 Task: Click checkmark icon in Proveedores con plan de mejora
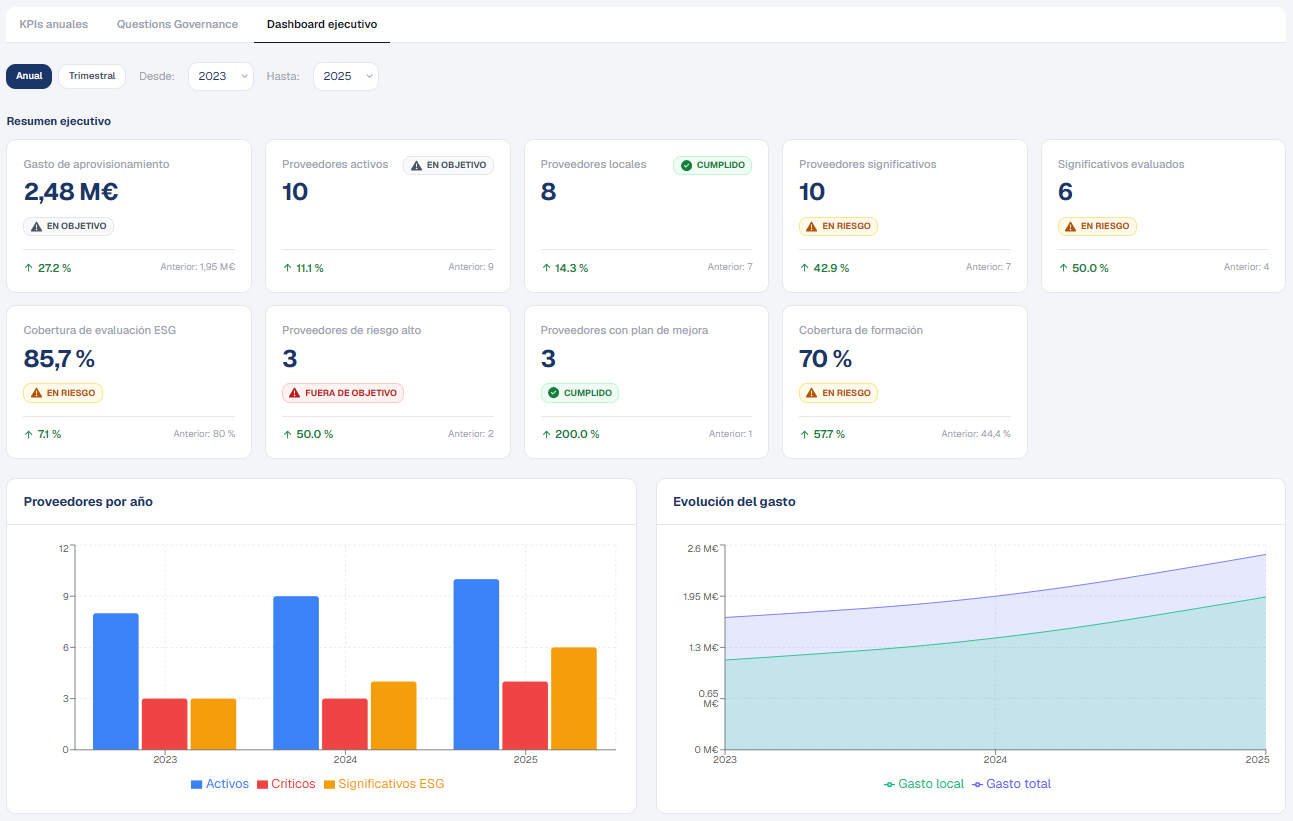click(x=554, y=393)
